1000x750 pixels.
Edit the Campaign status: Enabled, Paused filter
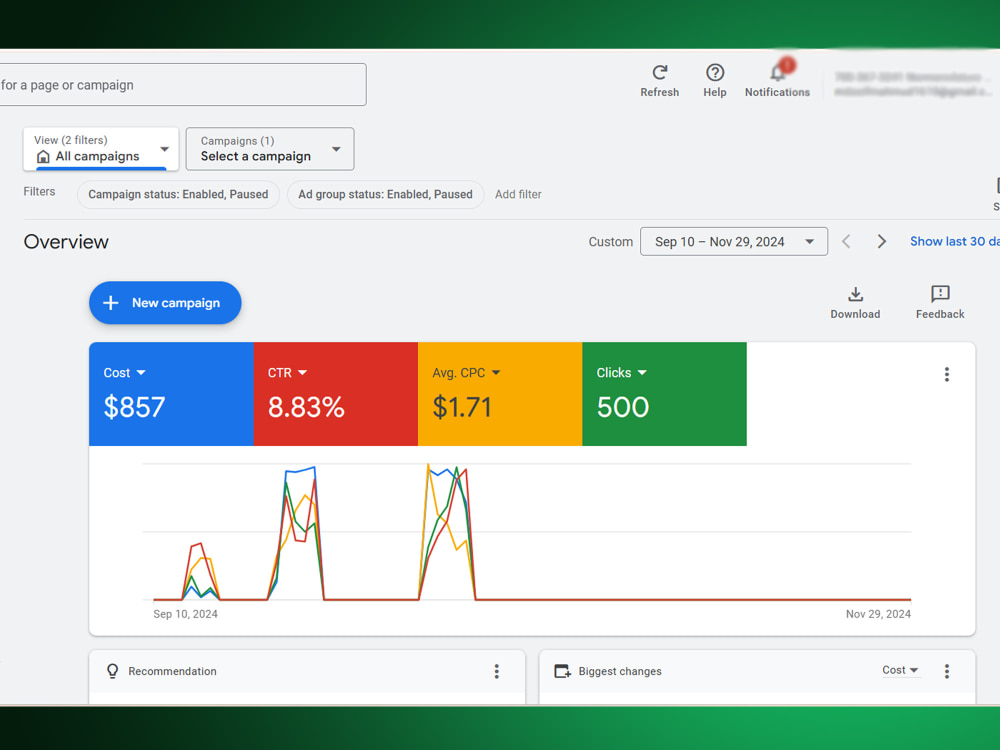(x=178, y=195)
